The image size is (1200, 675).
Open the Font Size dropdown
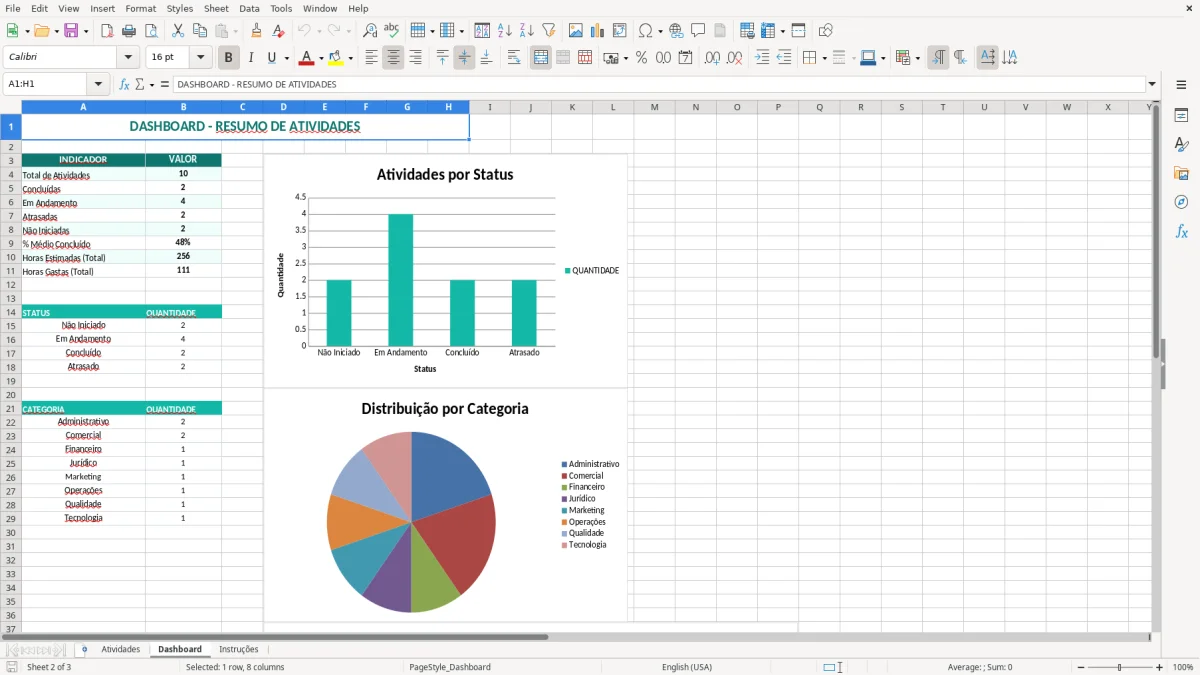click(201, 58)
